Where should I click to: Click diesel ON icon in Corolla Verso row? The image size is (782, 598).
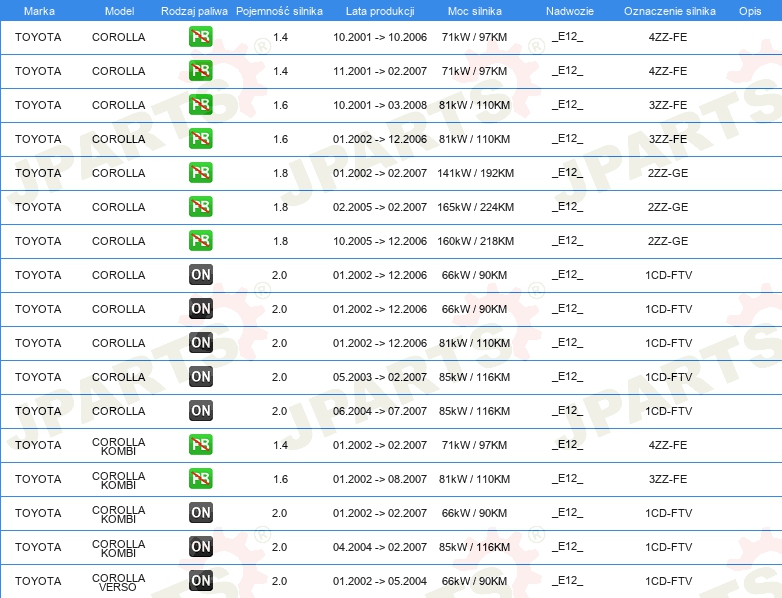200,580
